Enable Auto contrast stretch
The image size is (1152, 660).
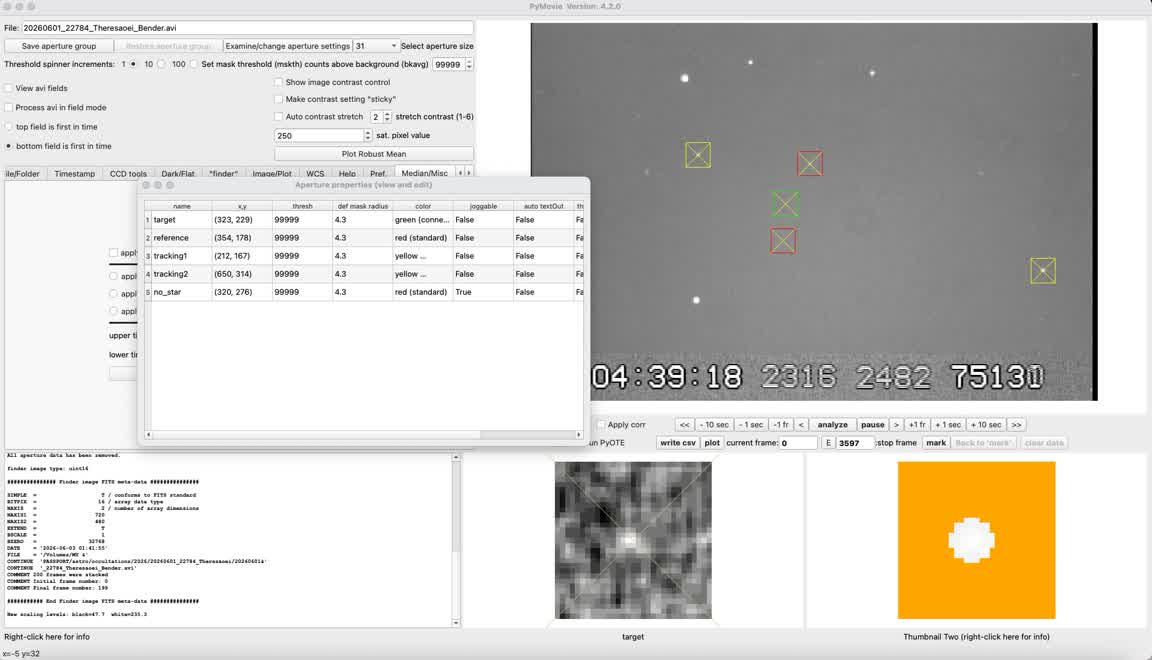tap(278, 116)
